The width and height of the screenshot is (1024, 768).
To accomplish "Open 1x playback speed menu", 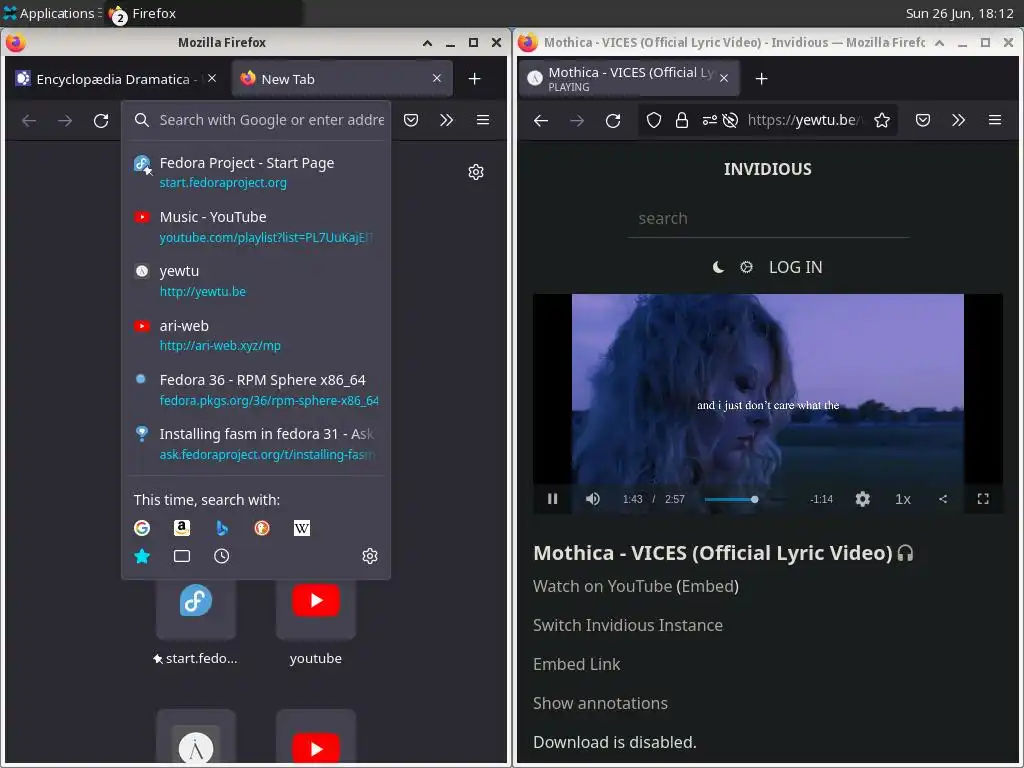I will 903,499.
